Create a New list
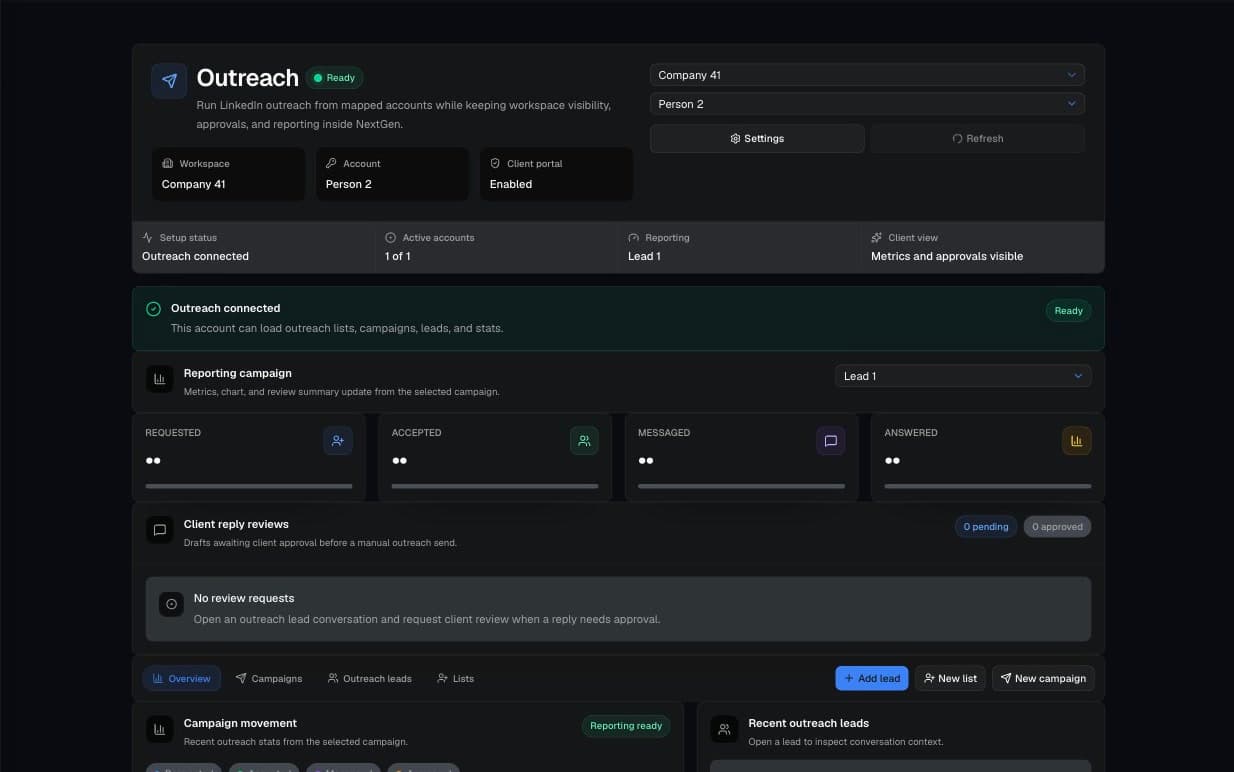Screen dimensions: 1234x772 click(x=950, y=678)
